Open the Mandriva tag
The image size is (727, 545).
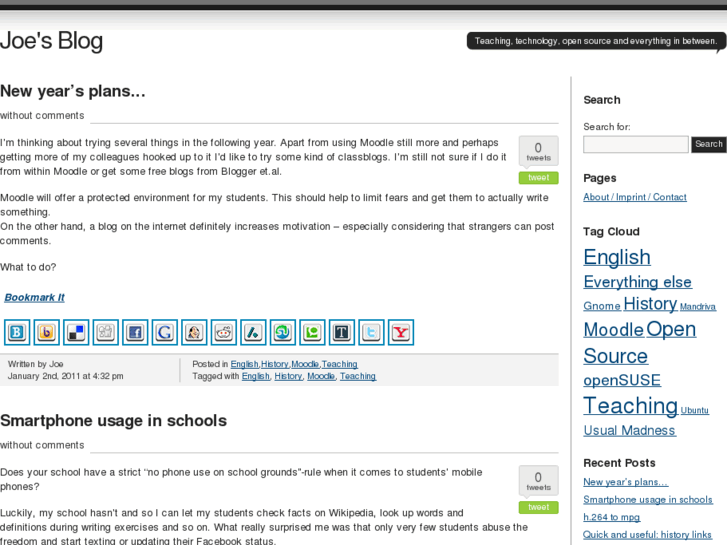tap(698, 307)
